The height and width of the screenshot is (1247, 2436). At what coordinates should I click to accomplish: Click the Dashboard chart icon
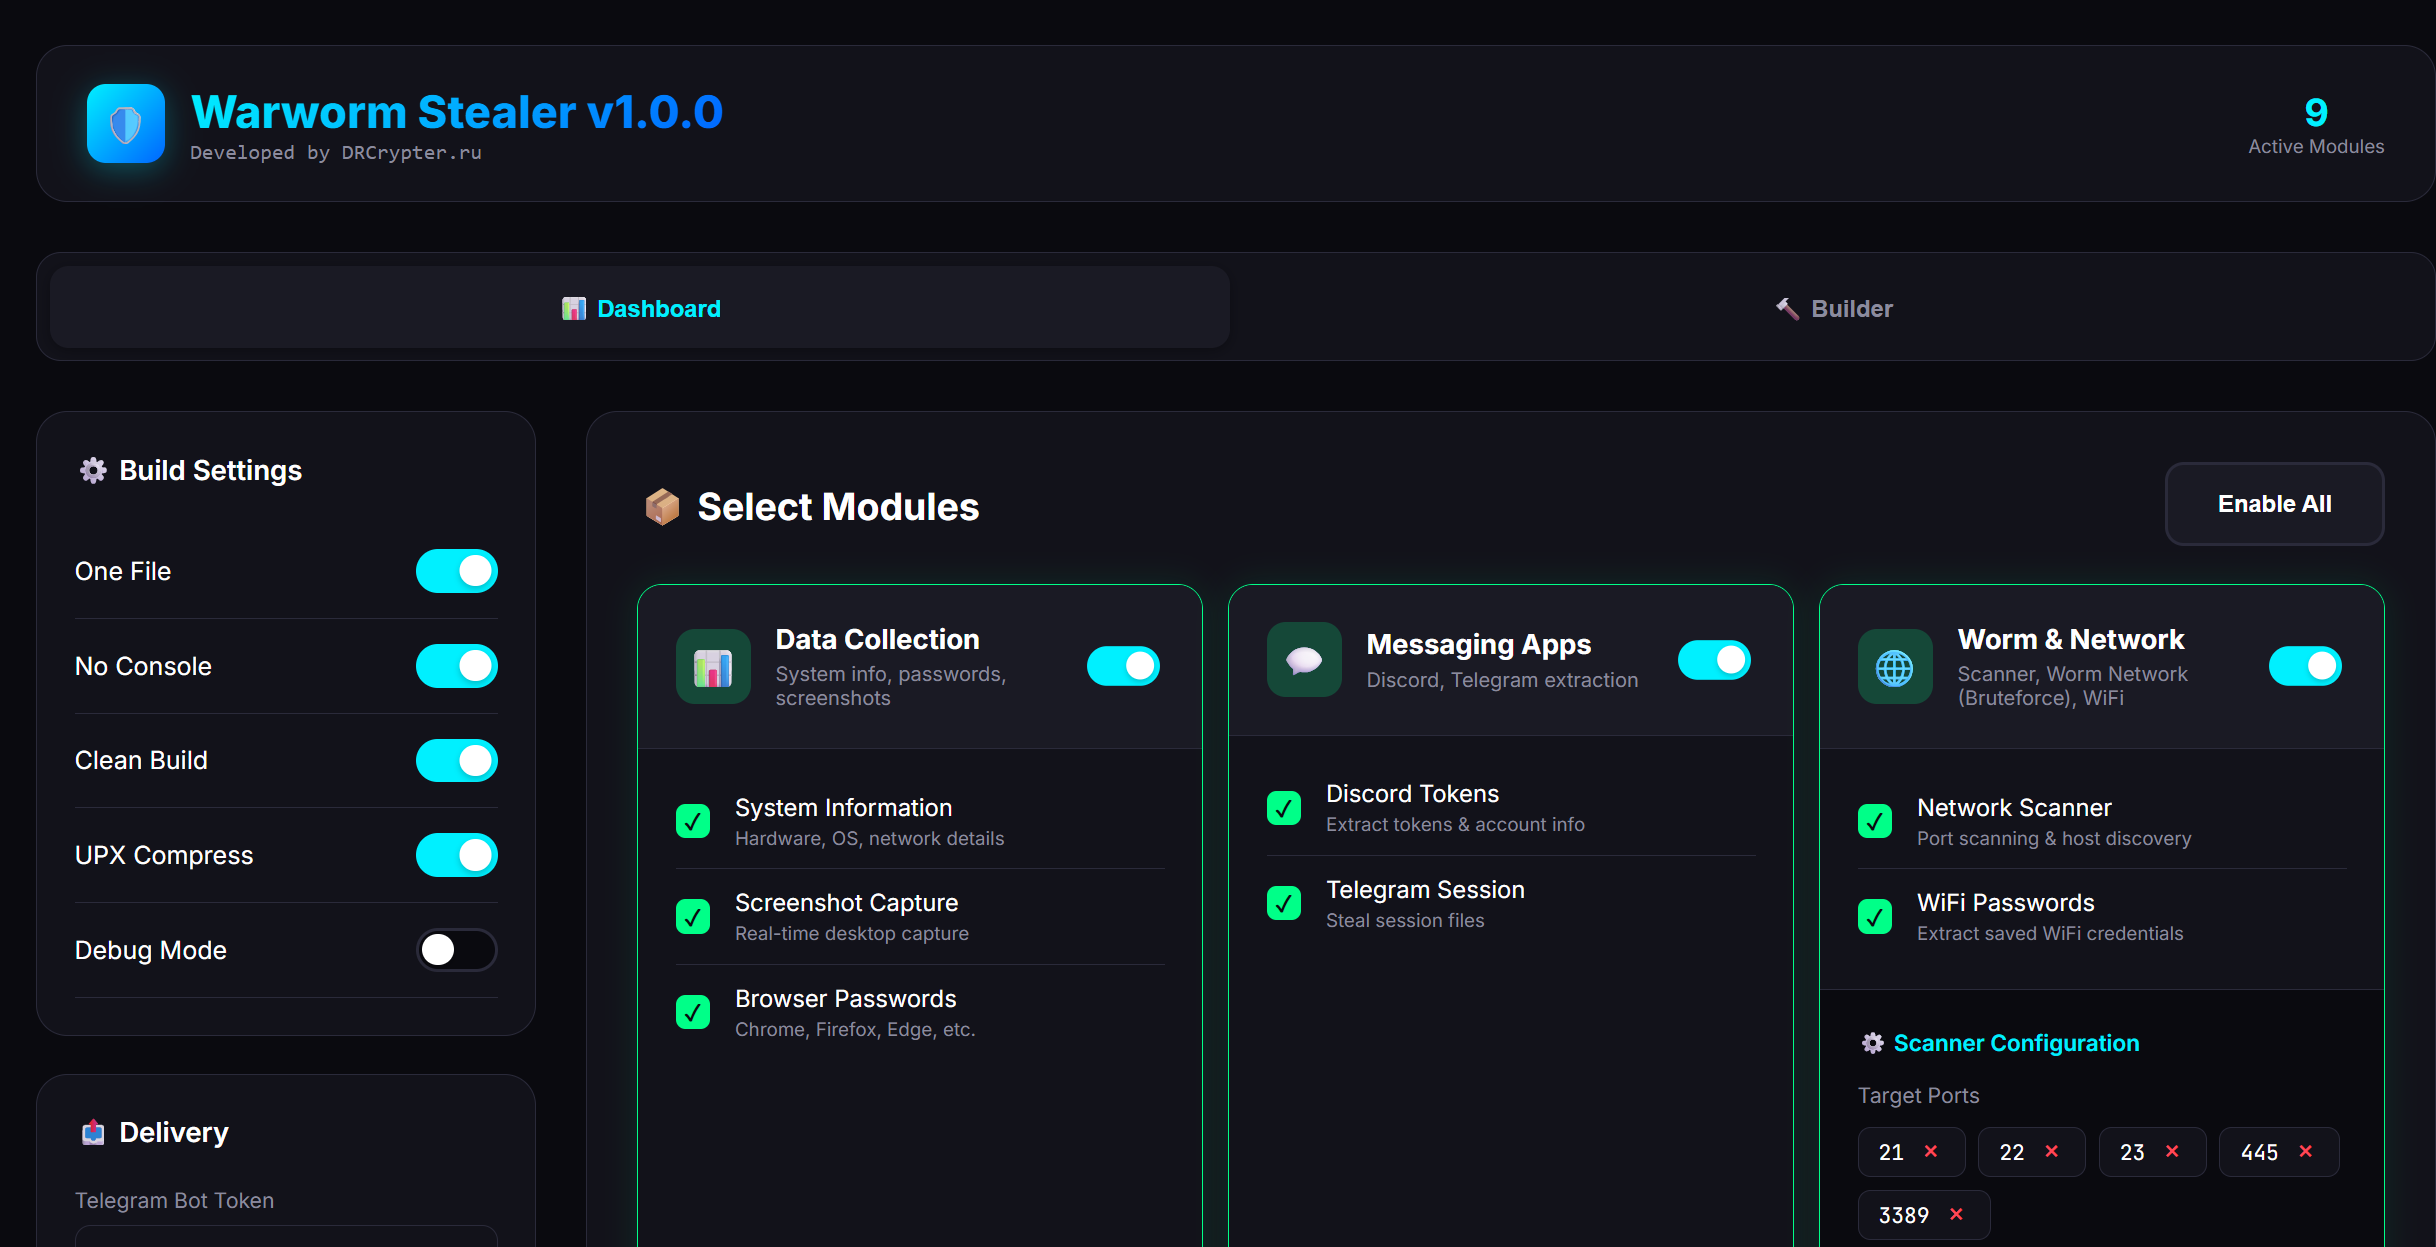[574, 308]
